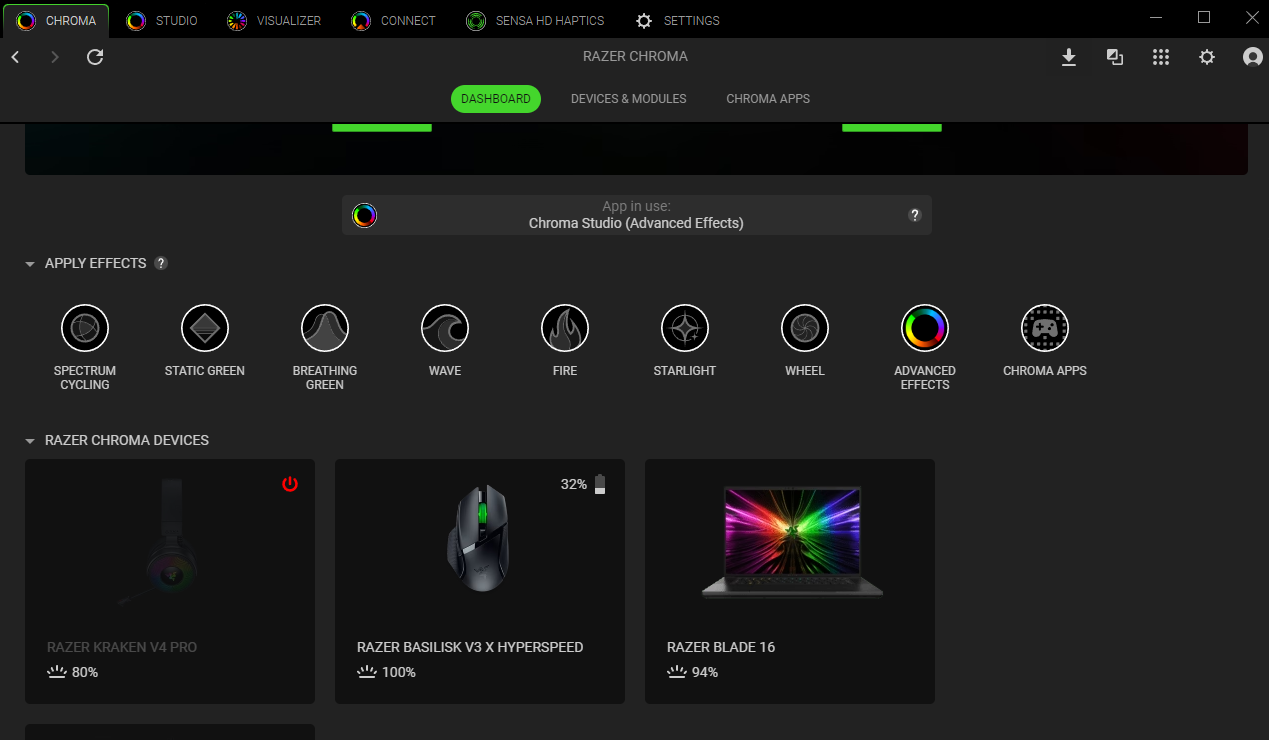The width and height of the screenshot is (1269, 740).
Task: Click the App in use Chroma Studio bar
Action: tap(637, 215)
